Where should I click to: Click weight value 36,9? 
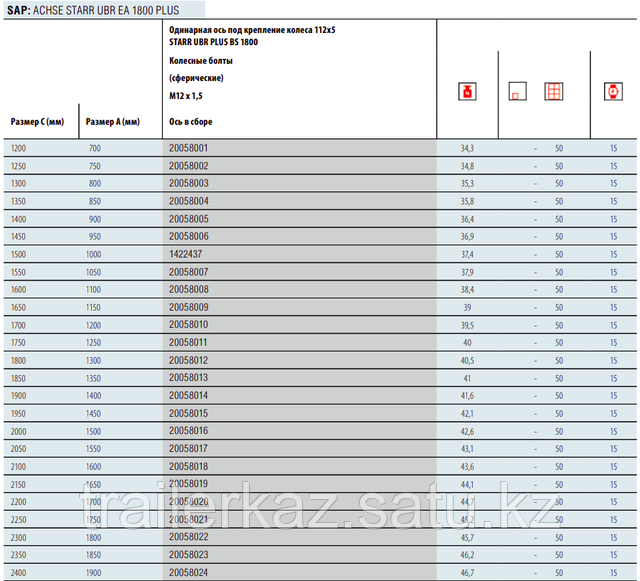click(467, 236)
